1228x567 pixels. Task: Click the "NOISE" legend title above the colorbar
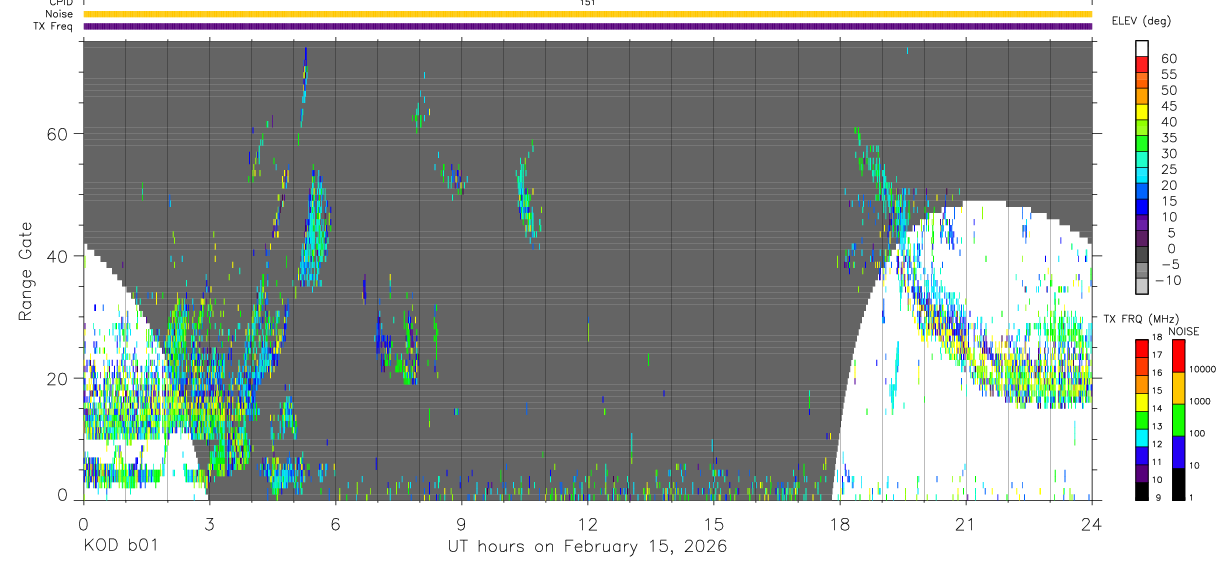(1184, 331)
